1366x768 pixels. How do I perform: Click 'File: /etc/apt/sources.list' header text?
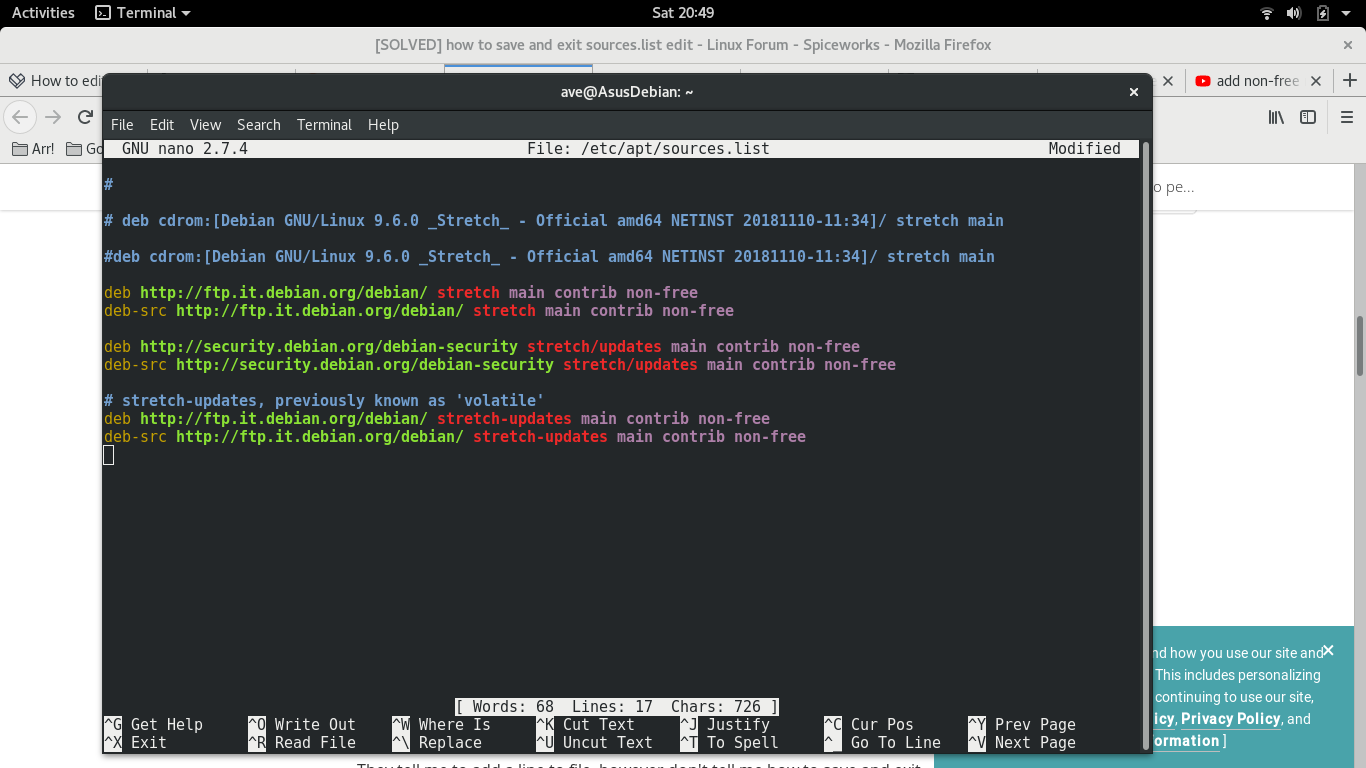click(x=648, y=149)
